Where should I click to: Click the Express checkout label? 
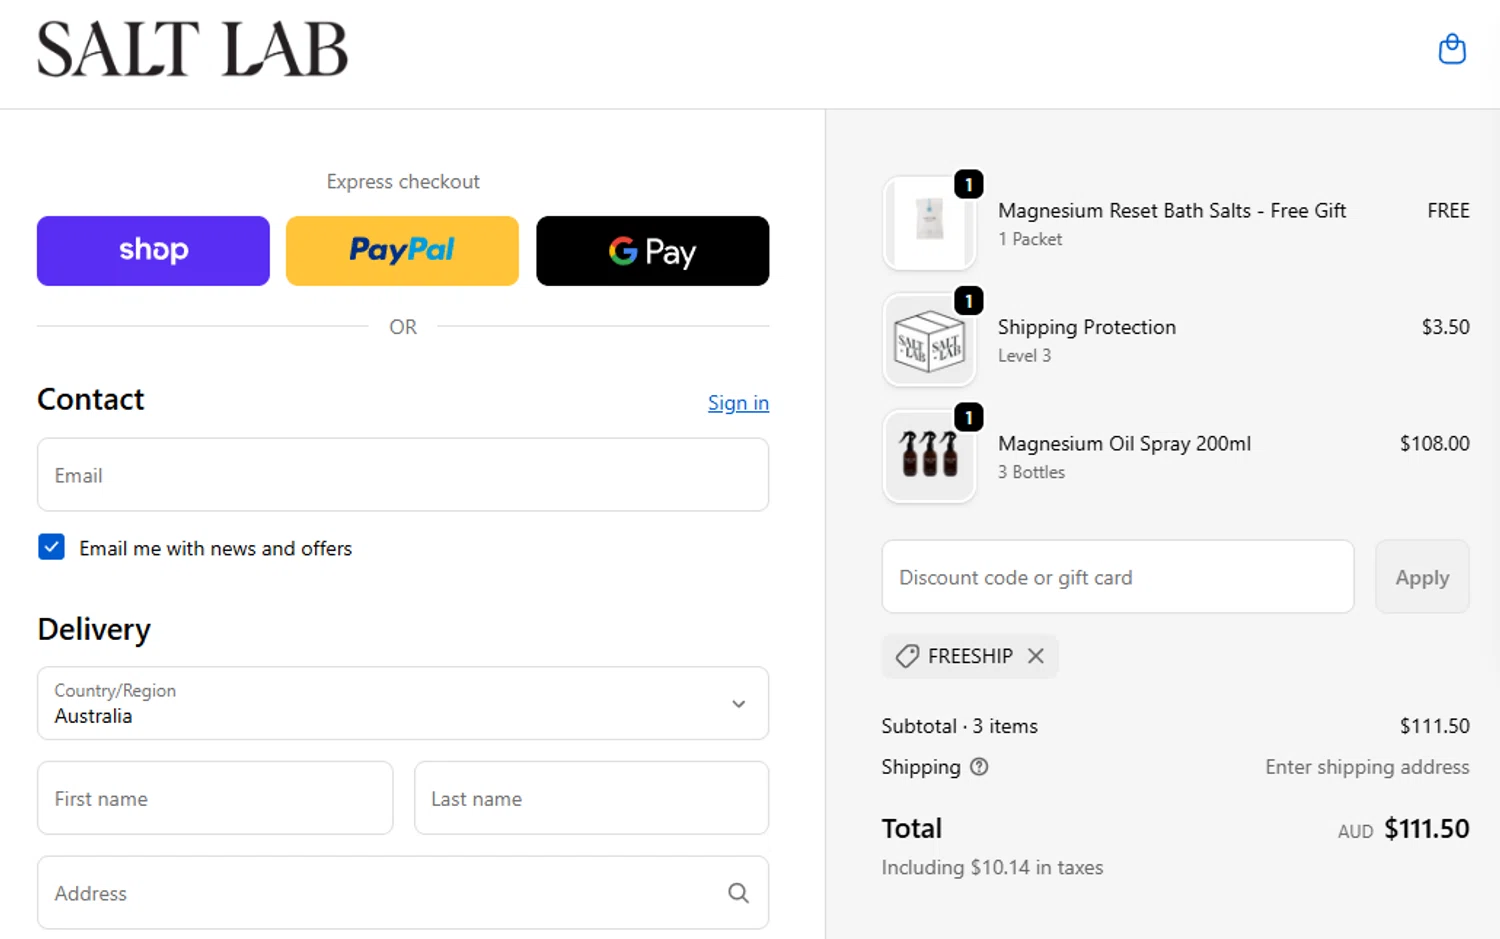point(403,181)
